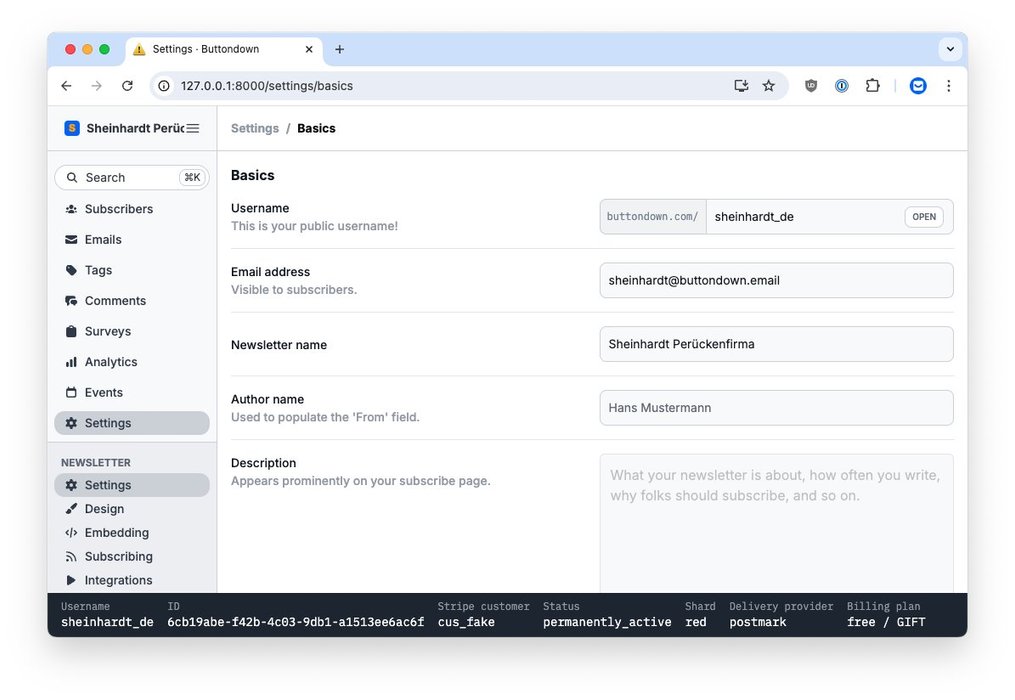Image resolution: width=1015 pixels, height=700 pixels.
Task: Open the Events page
Action: [103, 393]
